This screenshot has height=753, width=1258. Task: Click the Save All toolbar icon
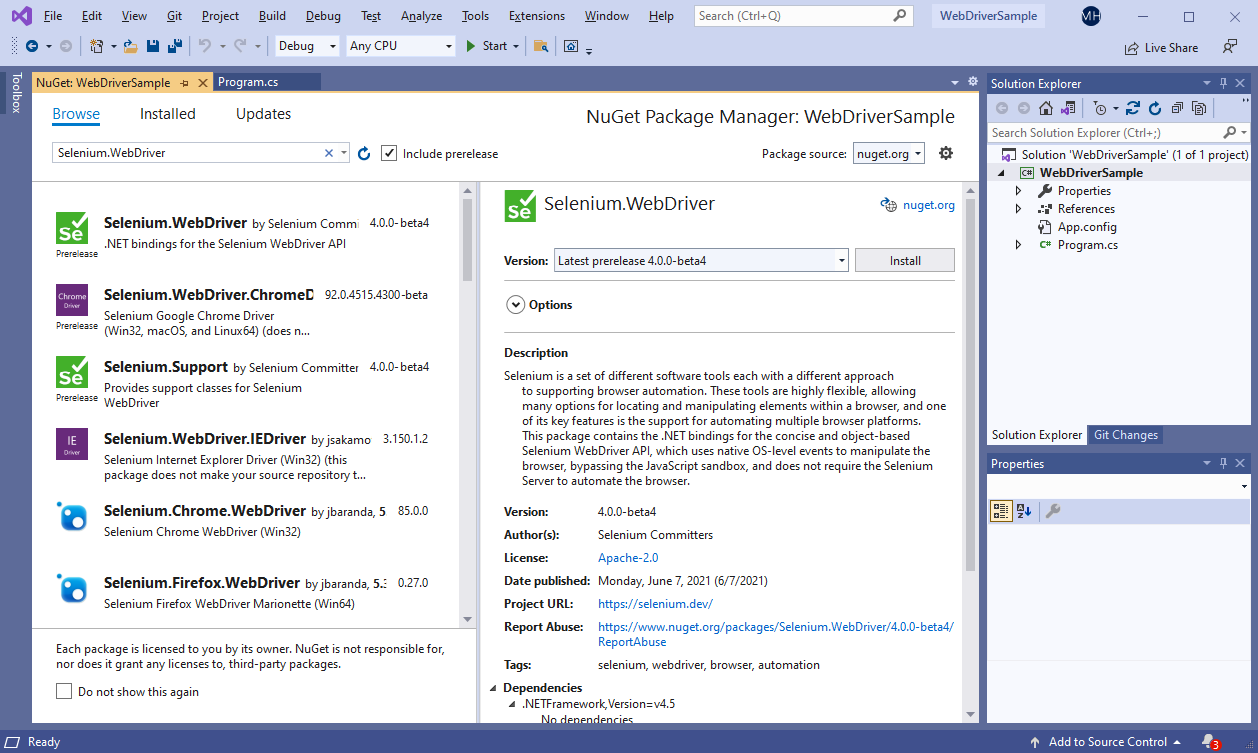point(174,45)
